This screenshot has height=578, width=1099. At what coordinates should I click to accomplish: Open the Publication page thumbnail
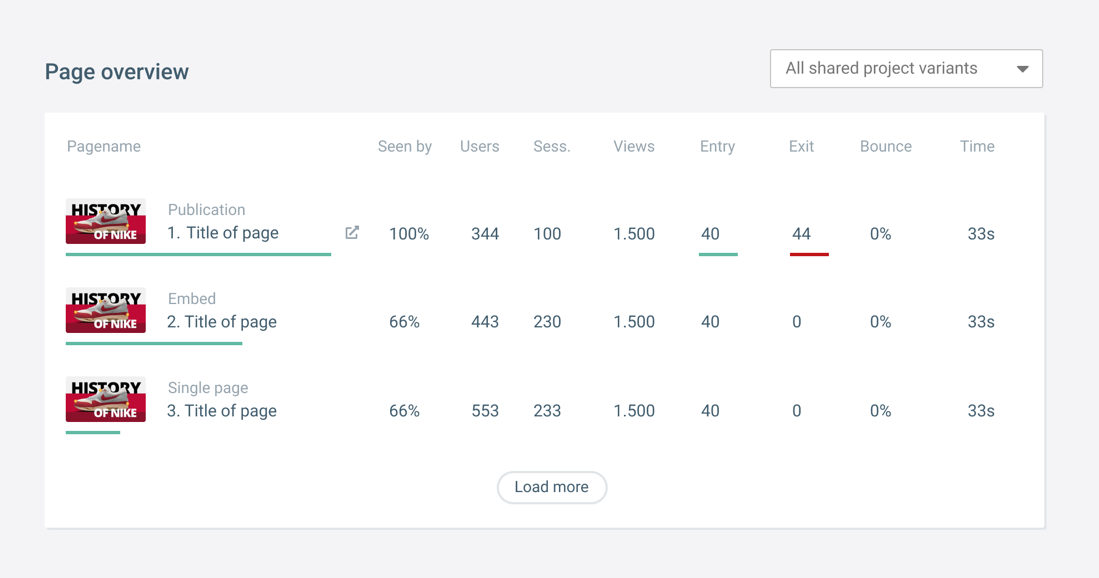pyautogui.click(x=106, y=221)
